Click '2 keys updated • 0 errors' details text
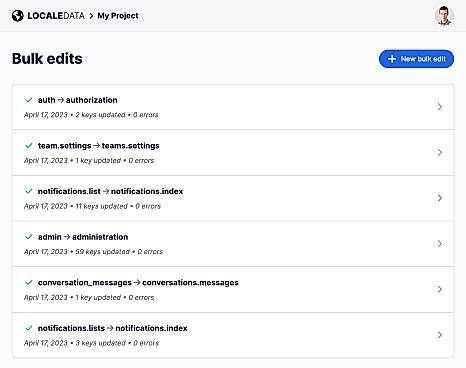Screen dimensions: 466x368 pos(117,115)
